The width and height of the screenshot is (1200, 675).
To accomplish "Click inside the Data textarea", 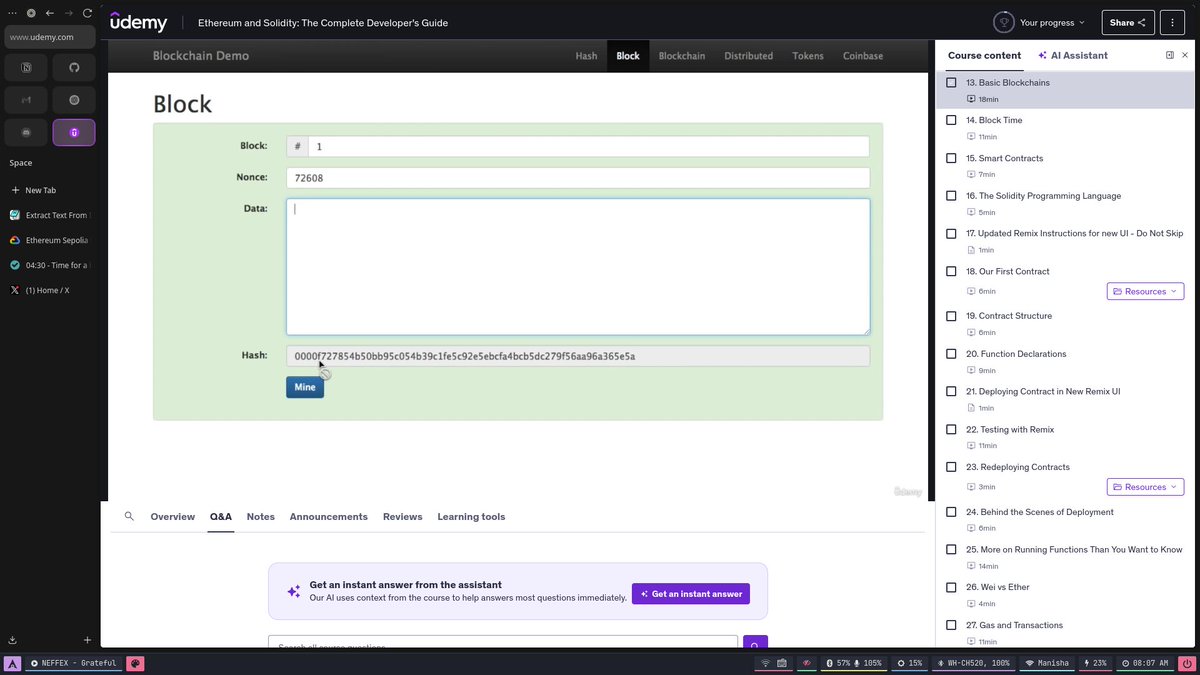I will tap(578, 267).
